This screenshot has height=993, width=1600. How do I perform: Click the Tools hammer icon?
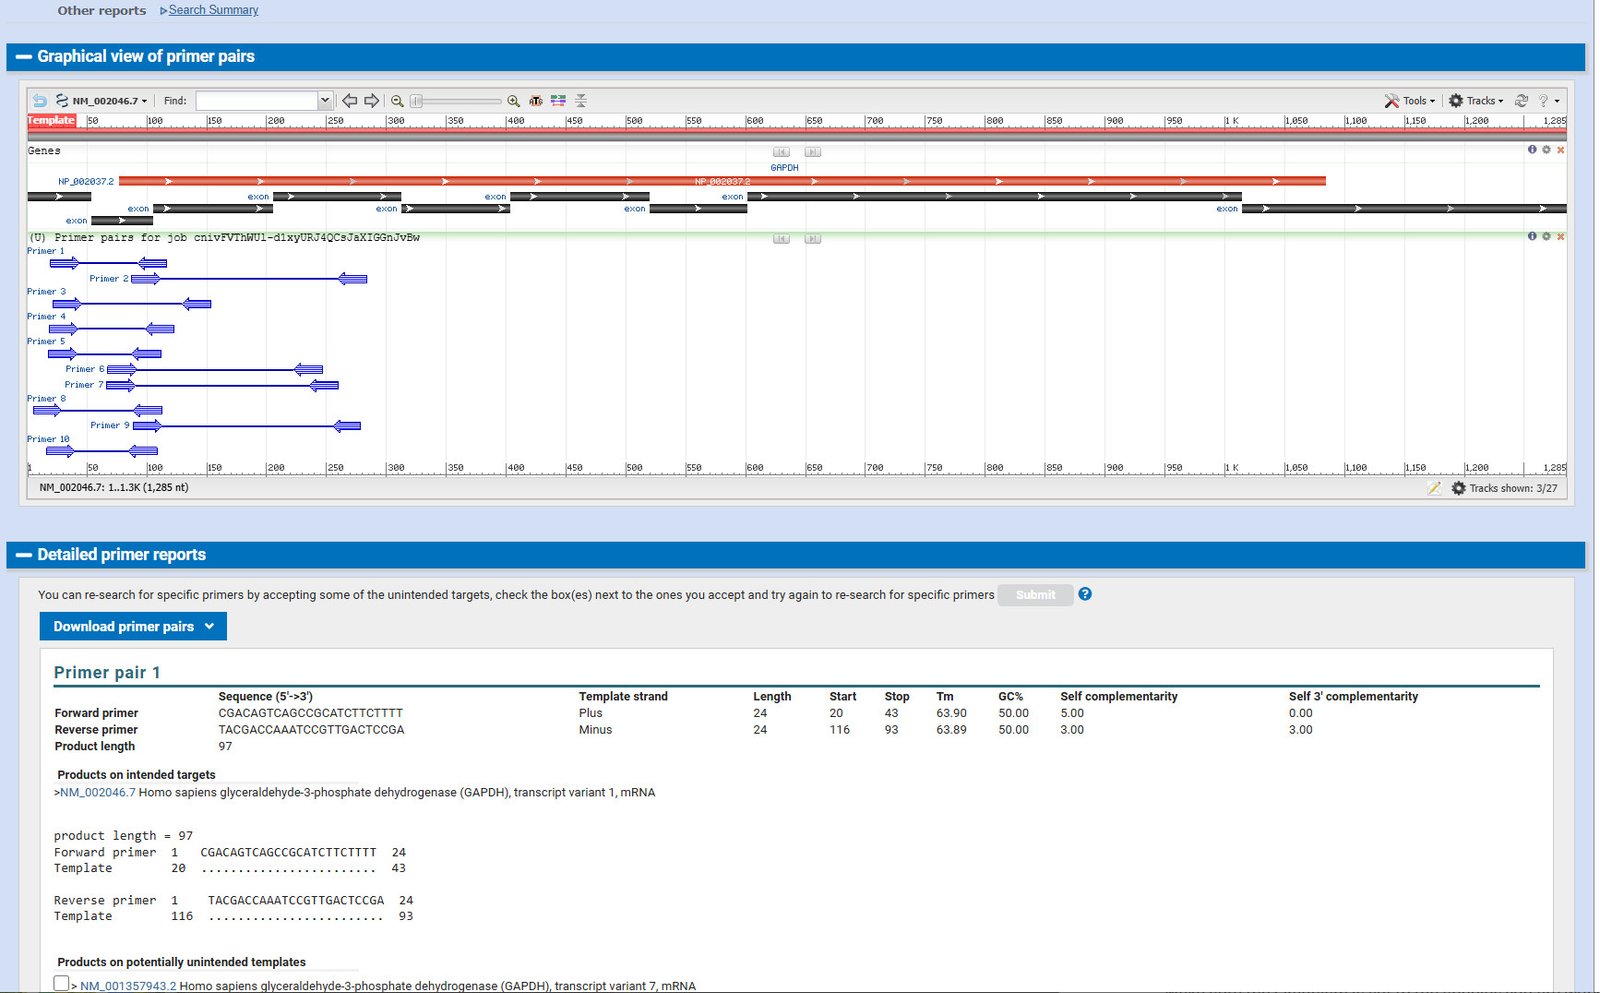click(x=1391, y=101)
